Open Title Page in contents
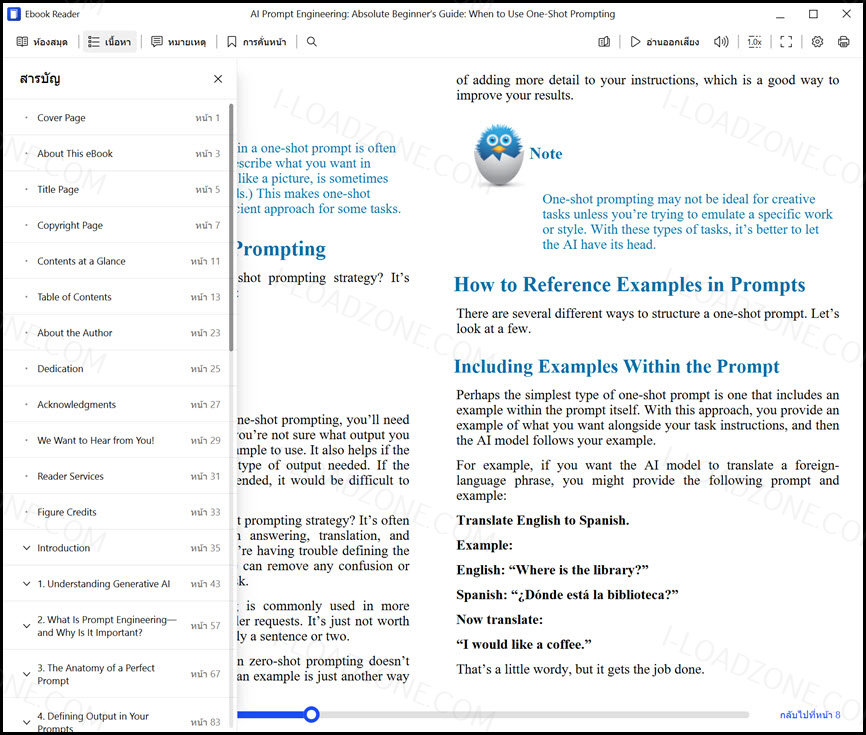 click(118, 189)
